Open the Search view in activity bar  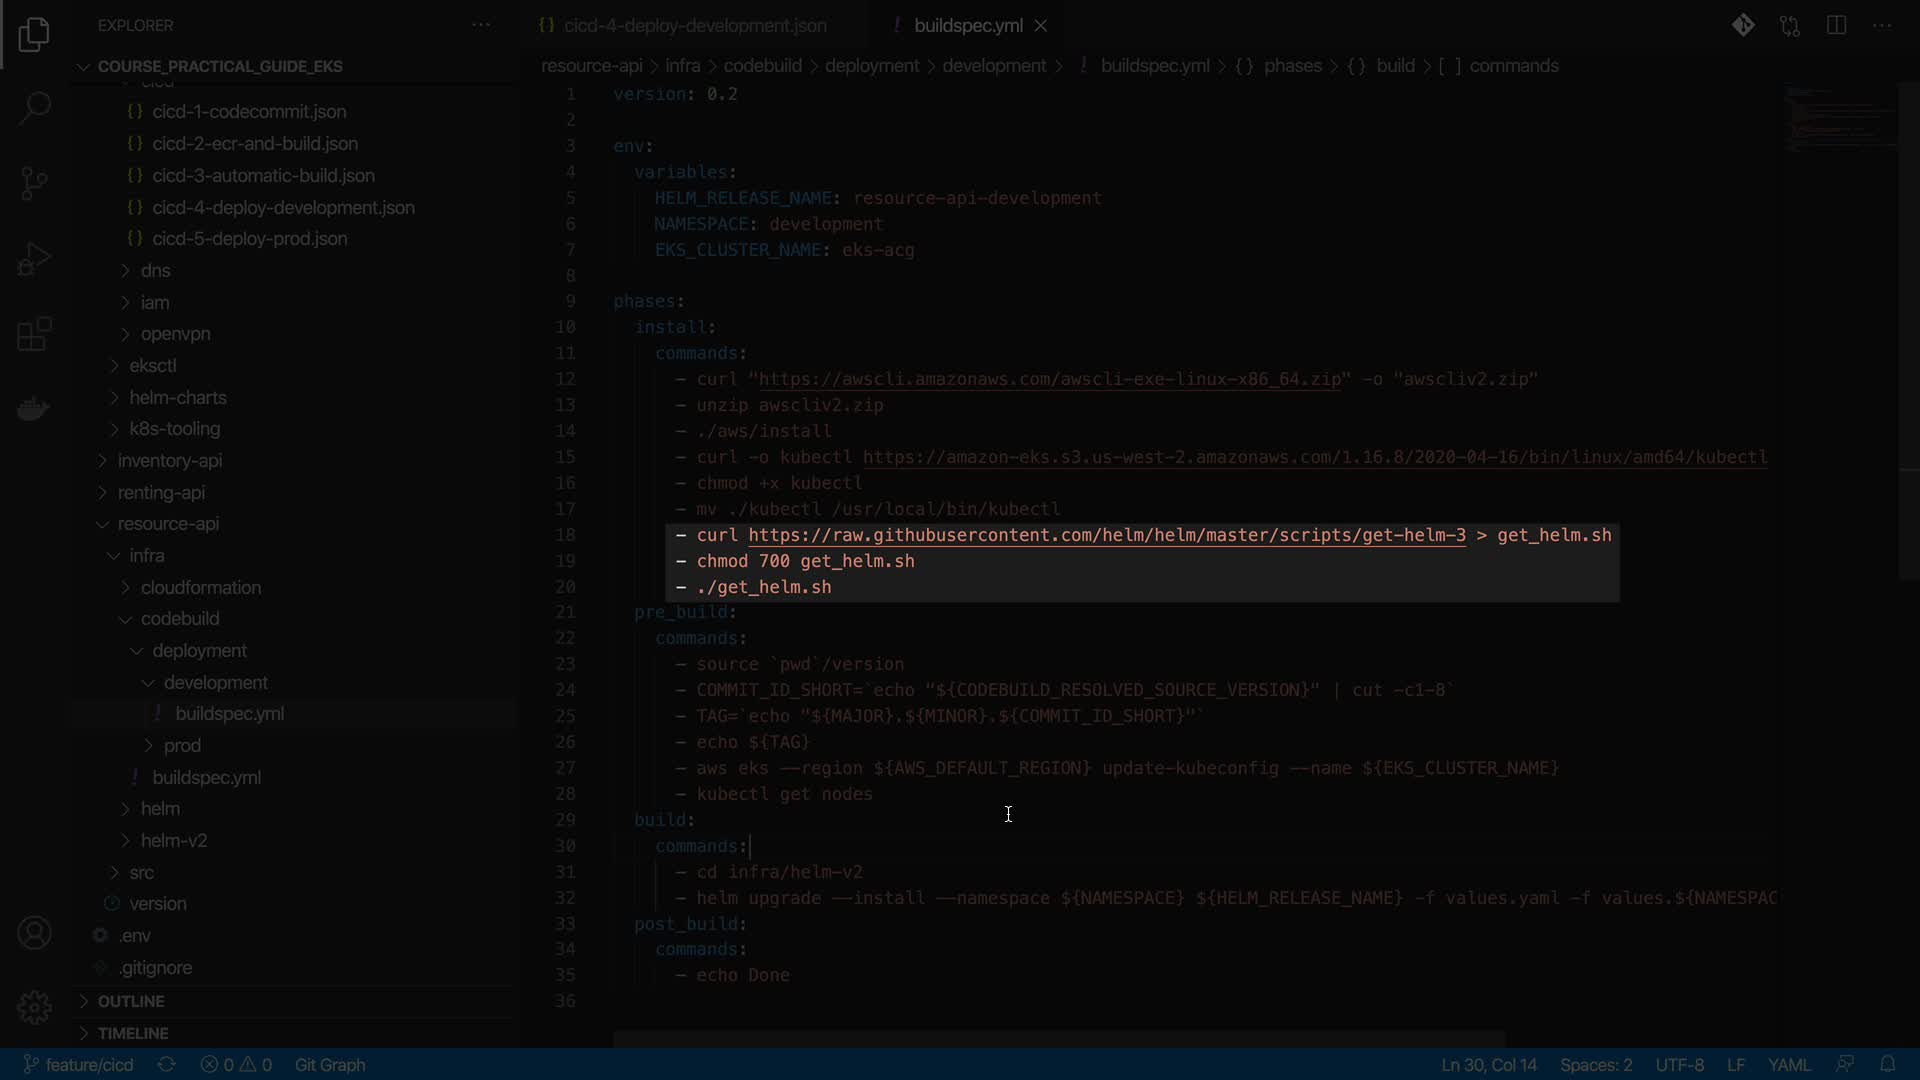(x=34, y=108)
